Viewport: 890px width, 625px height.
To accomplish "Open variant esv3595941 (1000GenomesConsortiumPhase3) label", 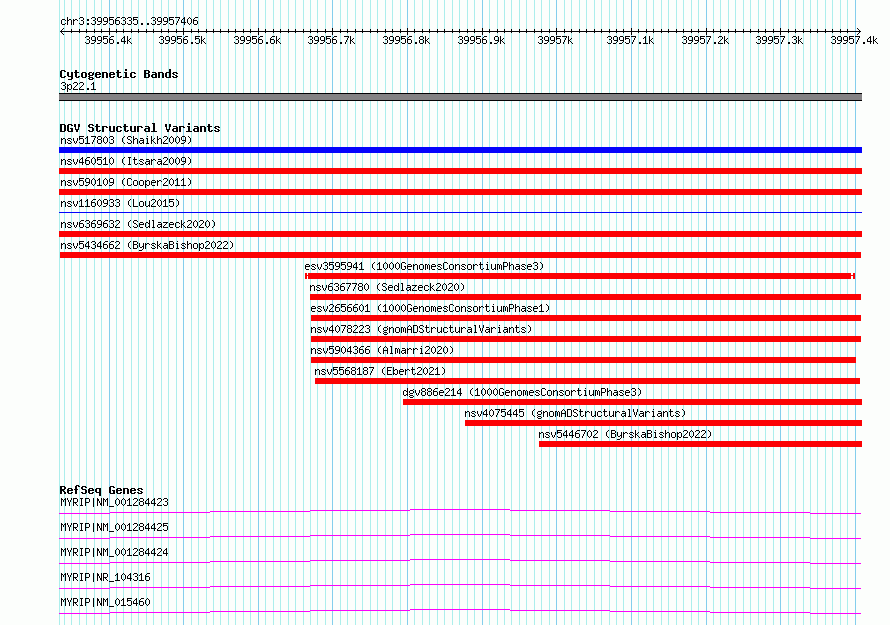I will (x=424, y=266).
